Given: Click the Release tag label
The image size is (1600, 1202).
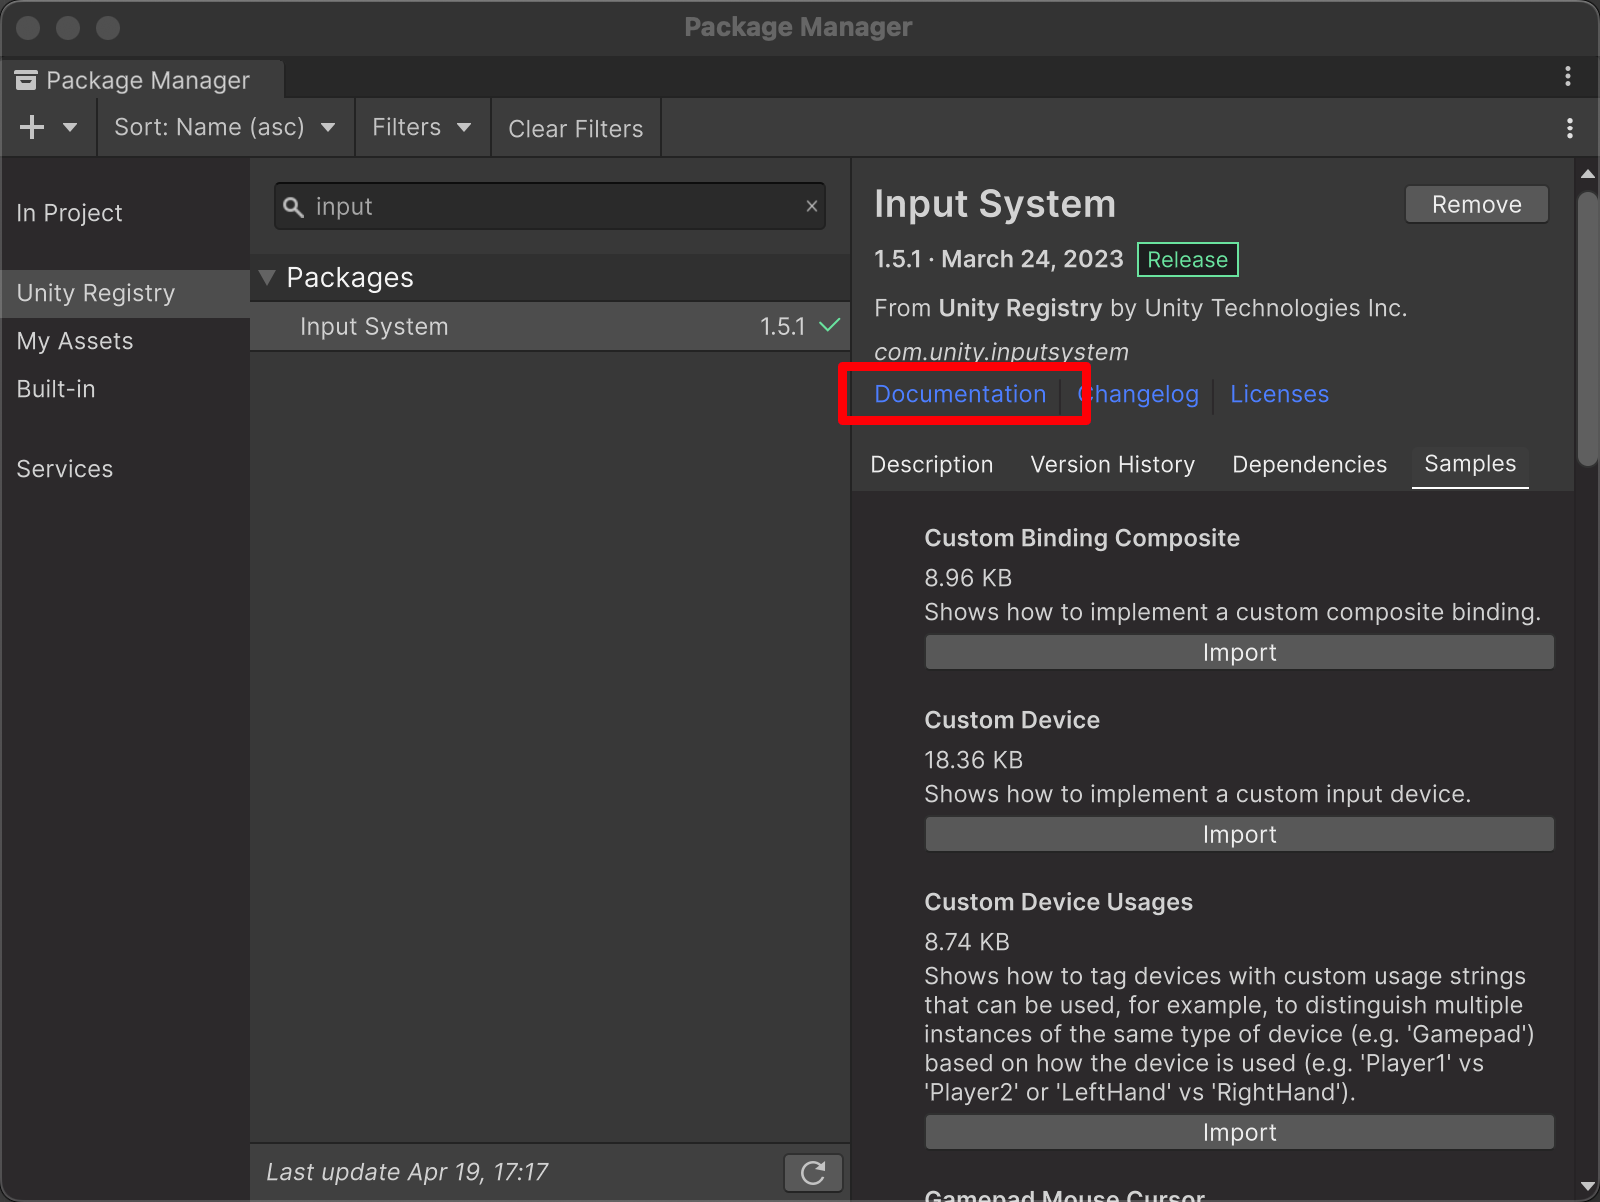Looking at the screenshot, I should click(1188, 260).
